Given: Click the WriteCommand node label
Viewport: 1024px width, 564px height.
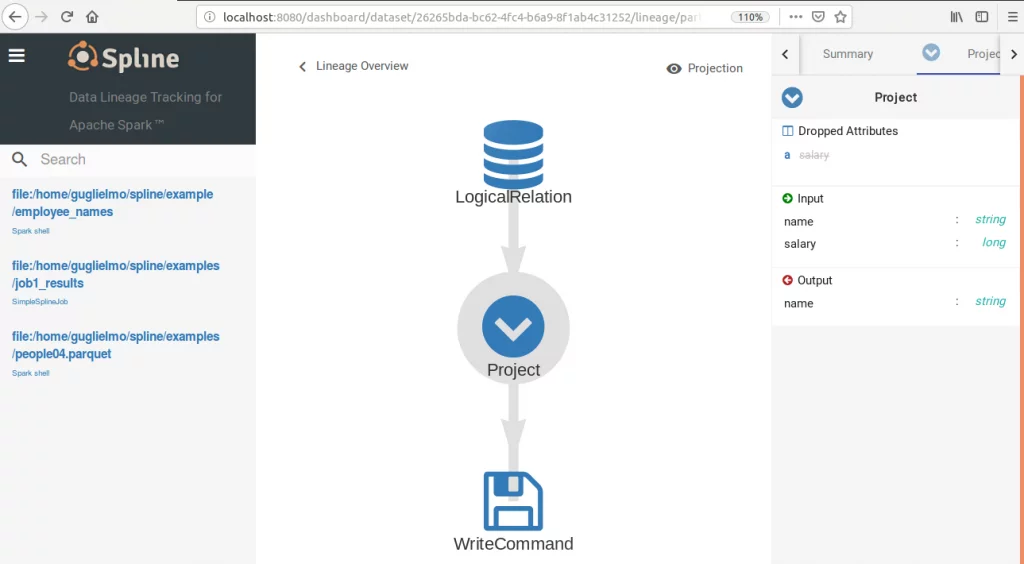Looking at the screenshot, I should (x=513, y=544).
